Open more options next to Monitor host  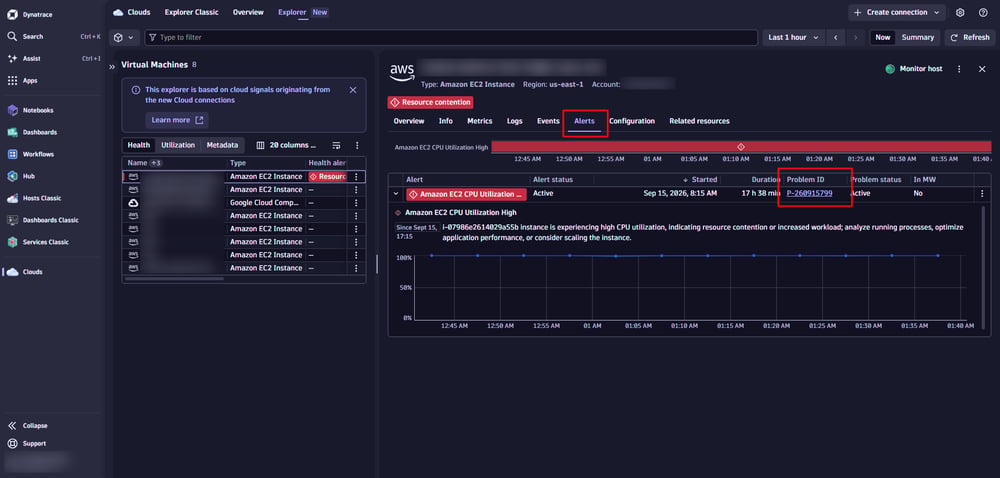coord(959,69)
